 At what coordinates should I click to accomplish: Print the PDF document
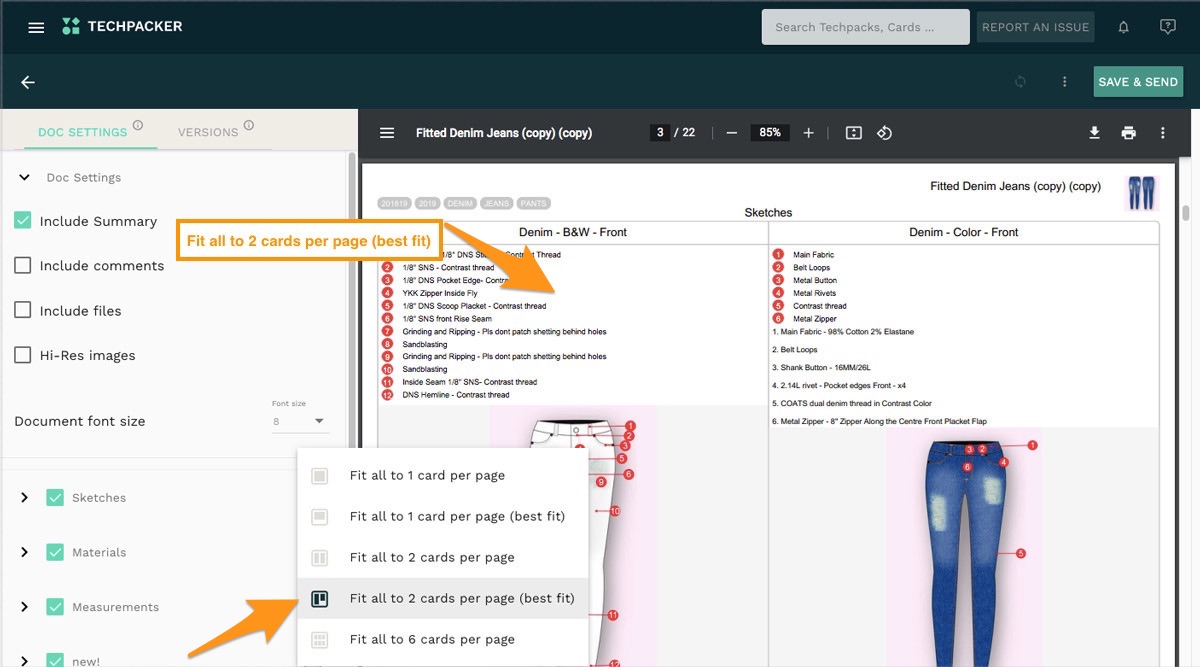1129,133
